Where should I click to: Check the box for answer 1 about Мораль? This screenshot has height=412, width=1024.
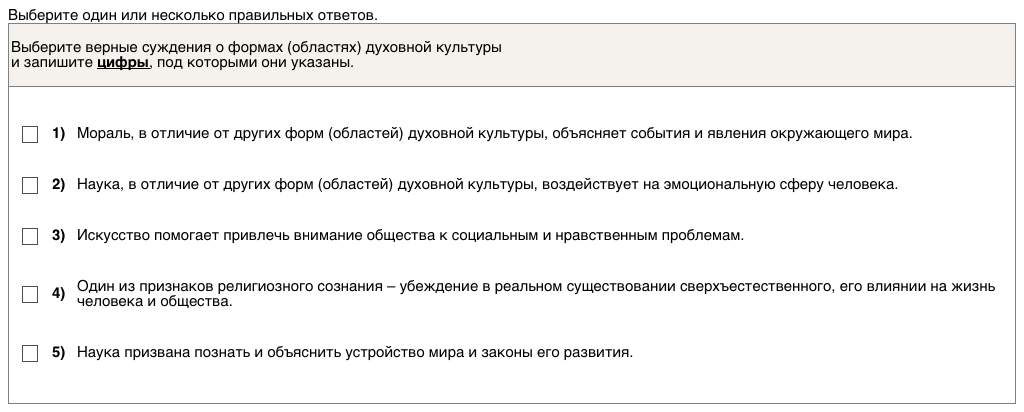click(x=30, y=135)
